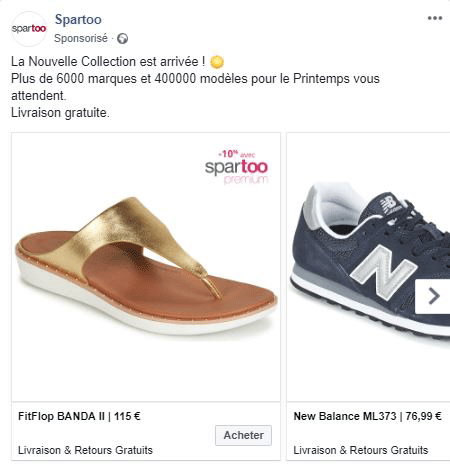Click the La Nouvelle Collection est arrivée text
Image resolution: width=450 pixels, height=465 pixels.
click(x=108, y=62)
